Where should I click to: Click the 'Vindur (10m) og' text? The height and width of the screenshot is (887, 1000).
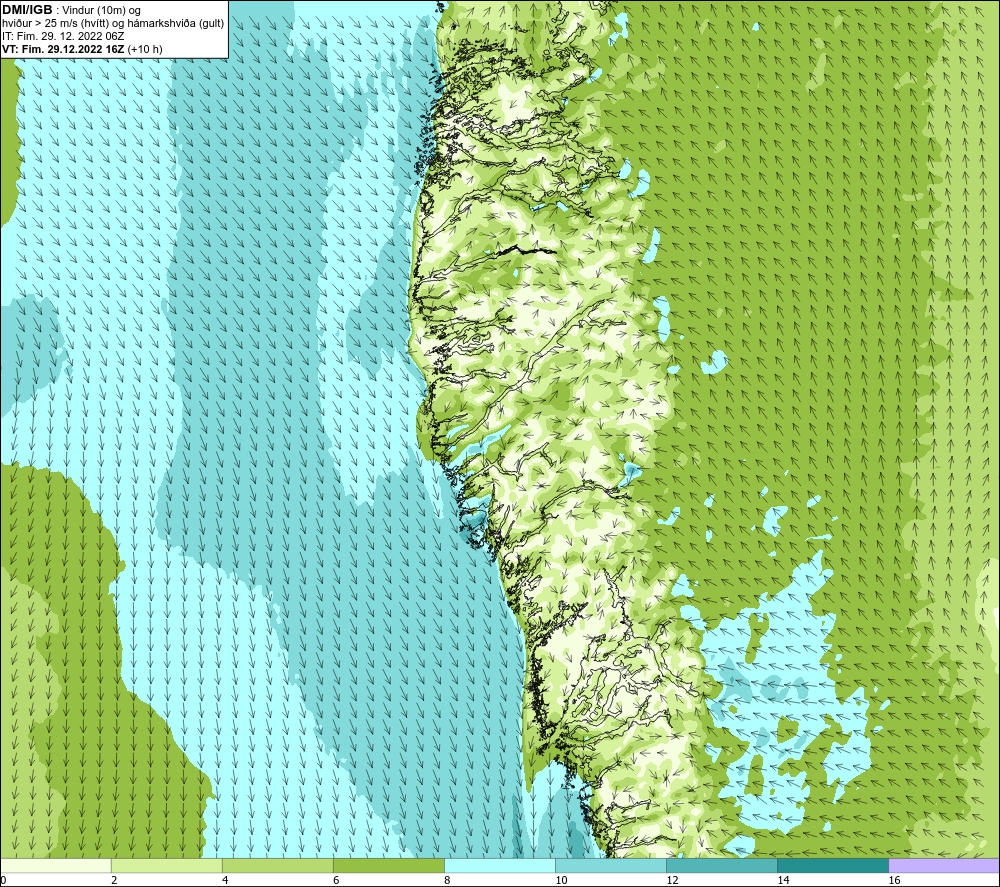coord(101,11)
